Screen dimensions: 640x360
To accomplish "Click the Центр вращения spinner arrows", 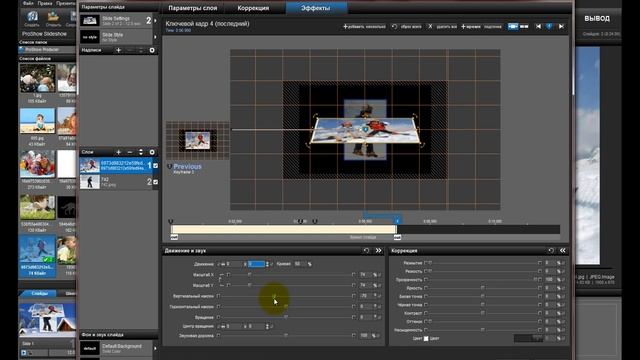I will [267, 327].
